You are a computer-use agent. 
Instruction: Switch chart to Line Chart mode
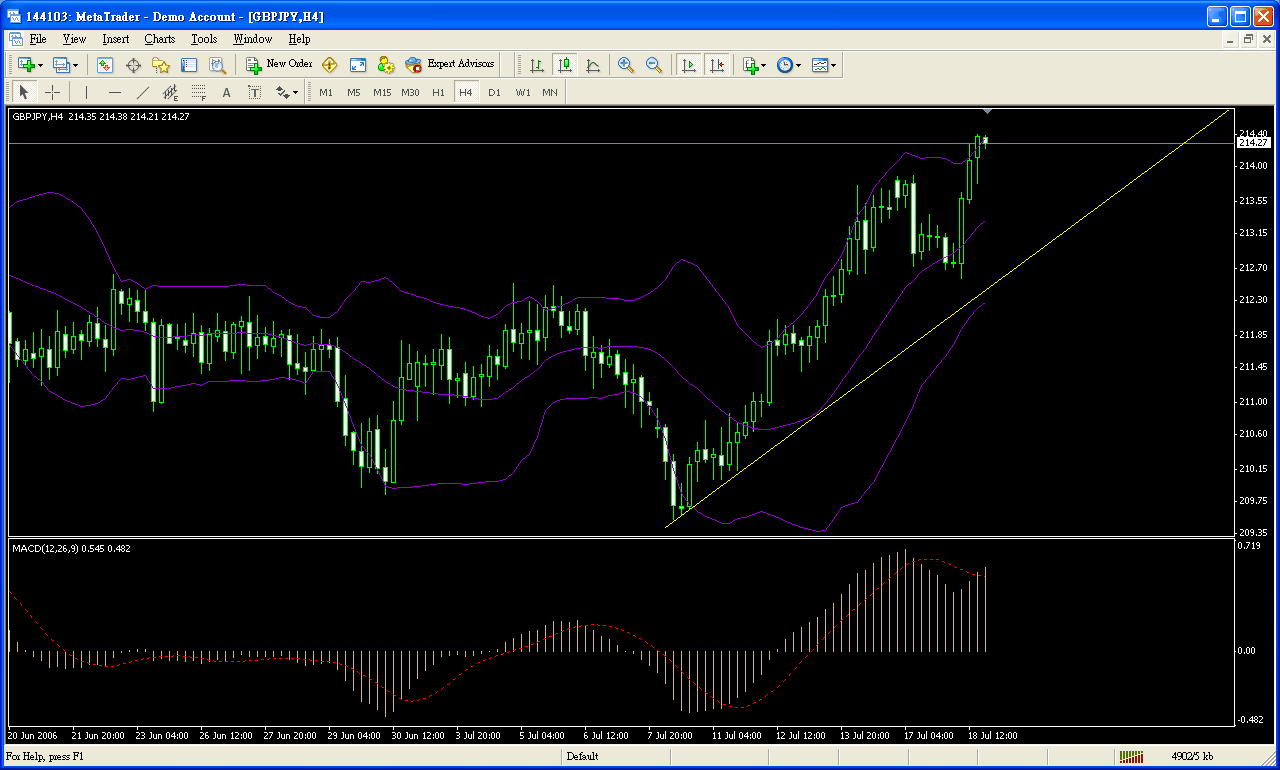click(593, 65)
